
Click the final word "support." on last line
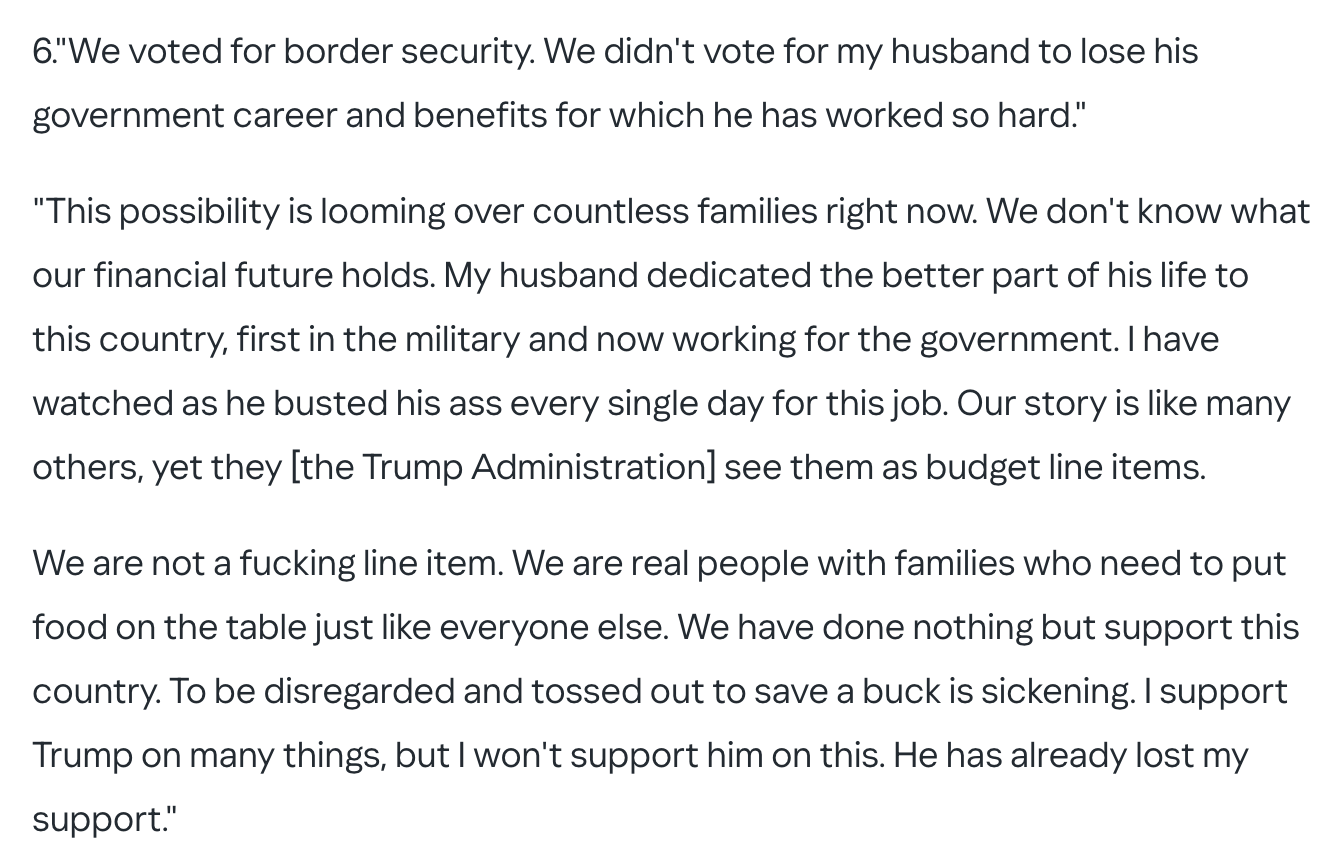click(104, 820)
